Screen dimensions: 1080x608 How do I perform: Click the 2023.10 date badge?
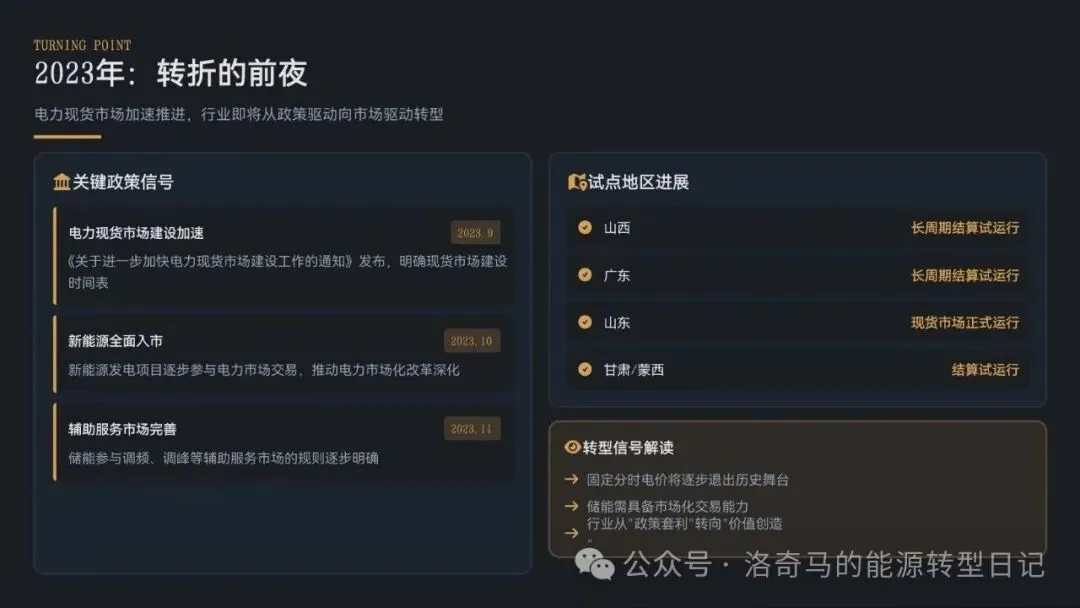(x=471, y=341)
